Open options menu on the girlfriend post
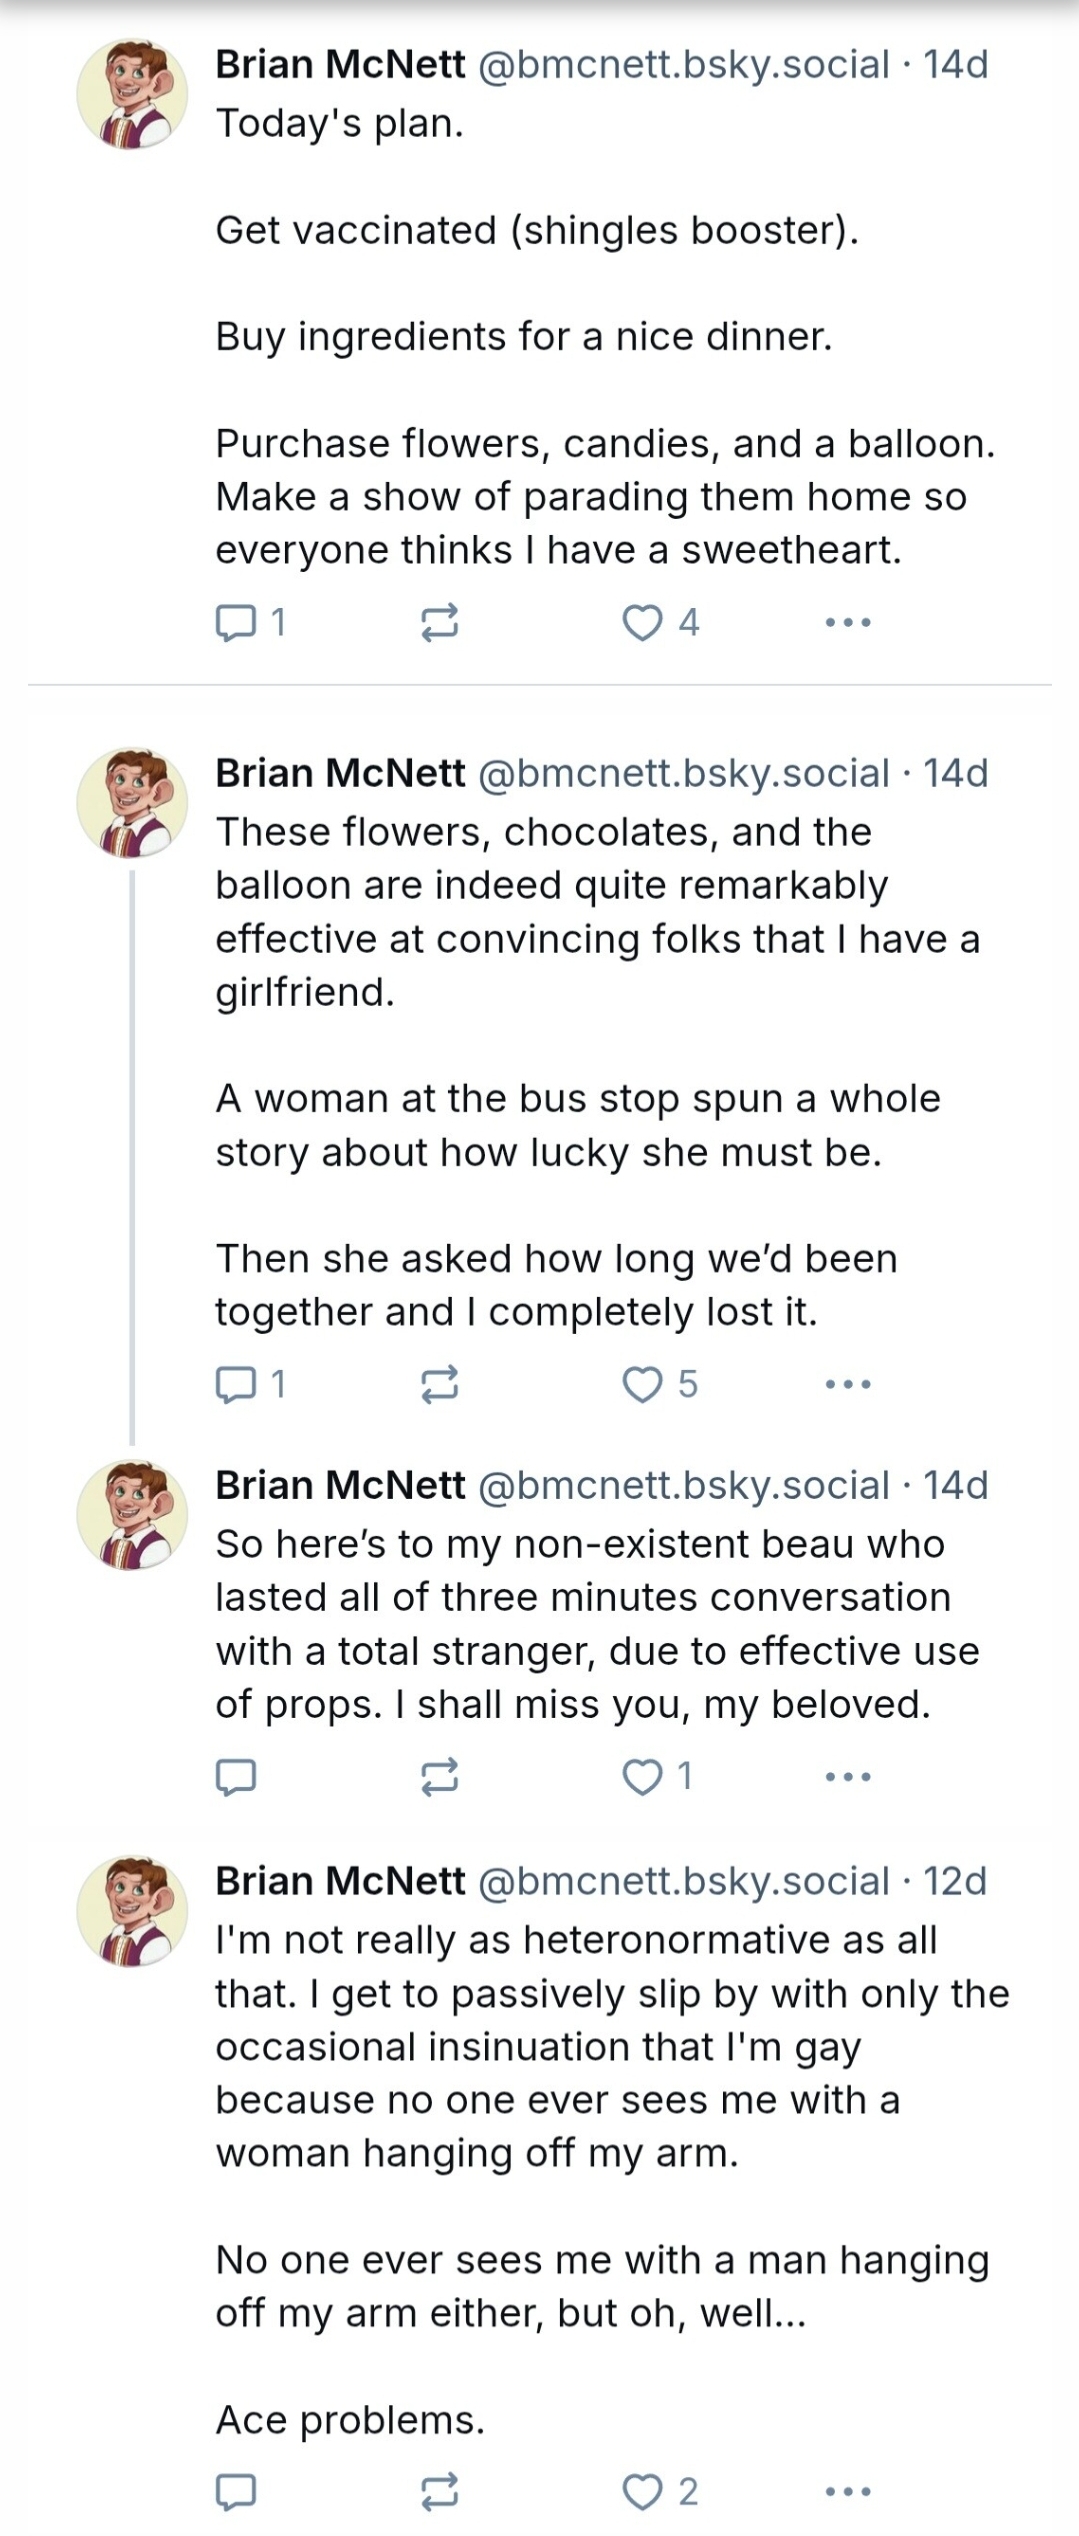 [848, 1385]
